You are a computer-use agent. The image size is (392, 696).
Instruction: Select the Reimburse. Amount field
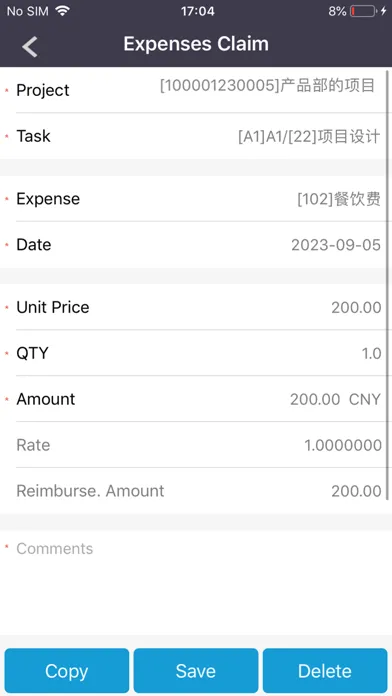coord(194,490)
